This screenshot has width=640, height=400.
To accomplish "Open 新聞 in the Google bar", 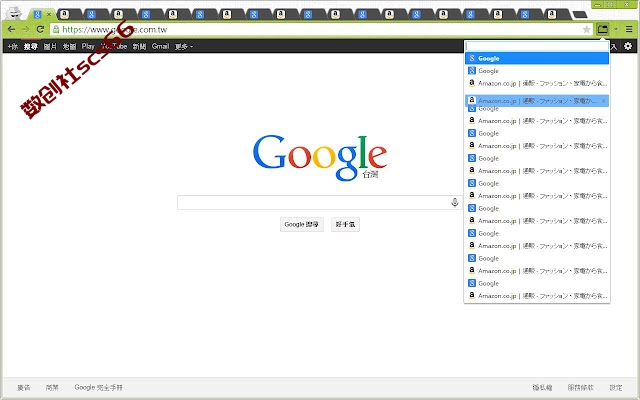I will [139, 47].
